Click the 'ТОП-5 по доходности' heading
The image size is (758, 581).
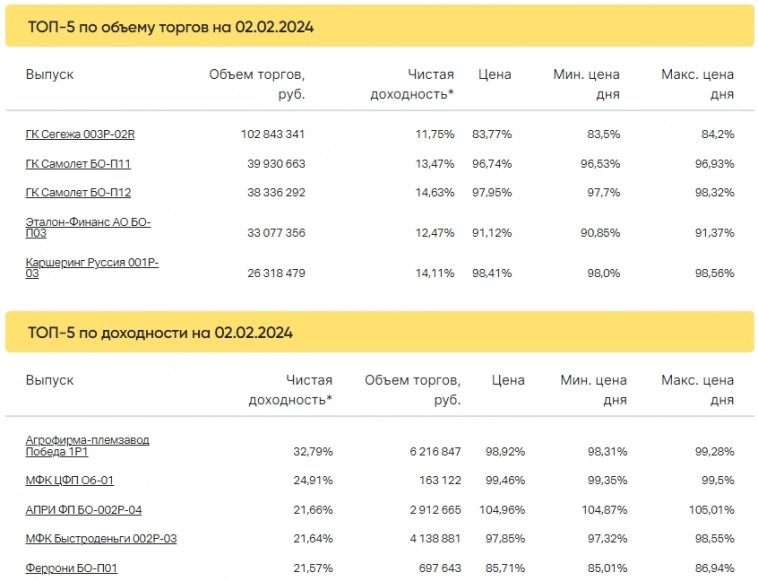[160, 332]
